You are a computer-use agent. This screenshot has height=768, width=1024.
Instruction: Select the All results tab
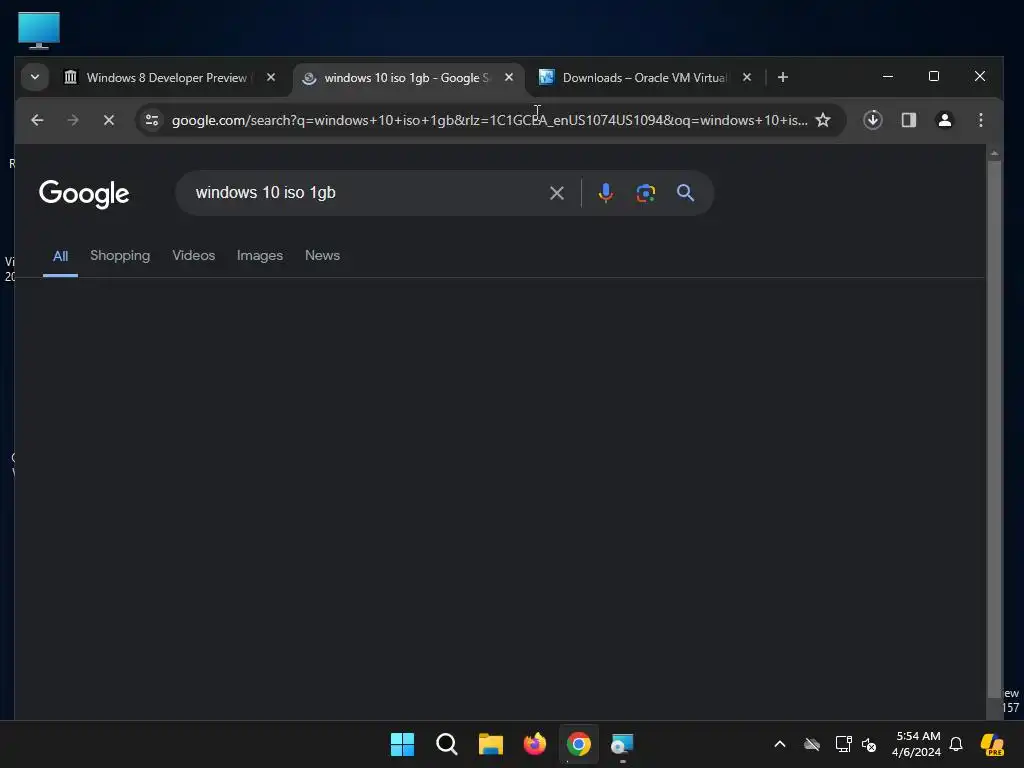60,256
